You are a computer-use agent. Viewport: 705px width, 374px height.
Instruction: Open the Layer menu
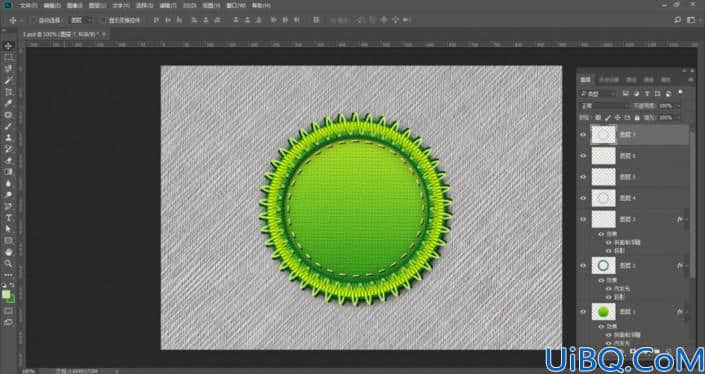[98, 5]
